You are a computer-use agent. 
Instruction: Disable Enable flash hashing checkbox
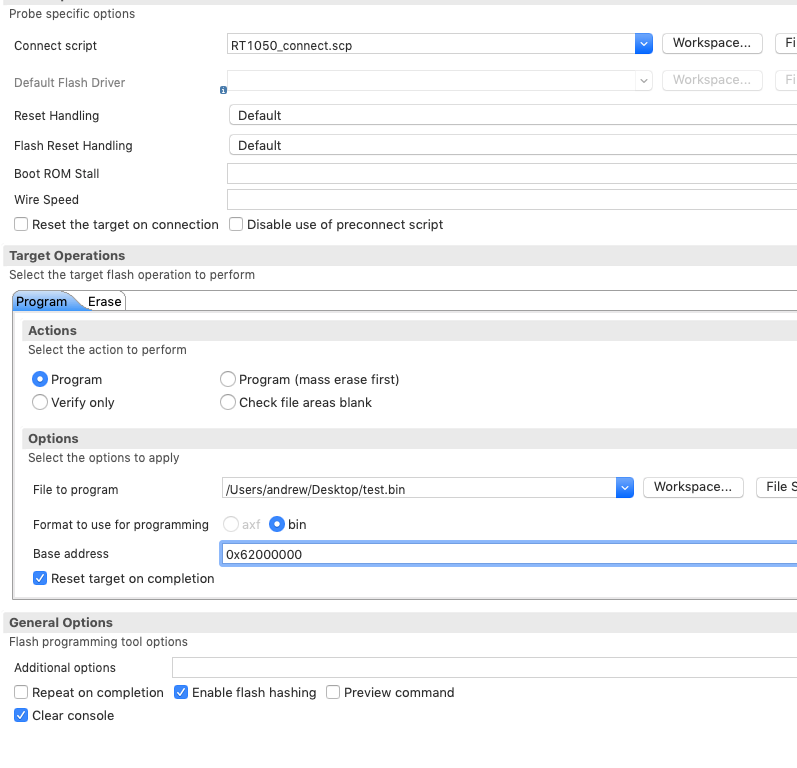(181, 692)
